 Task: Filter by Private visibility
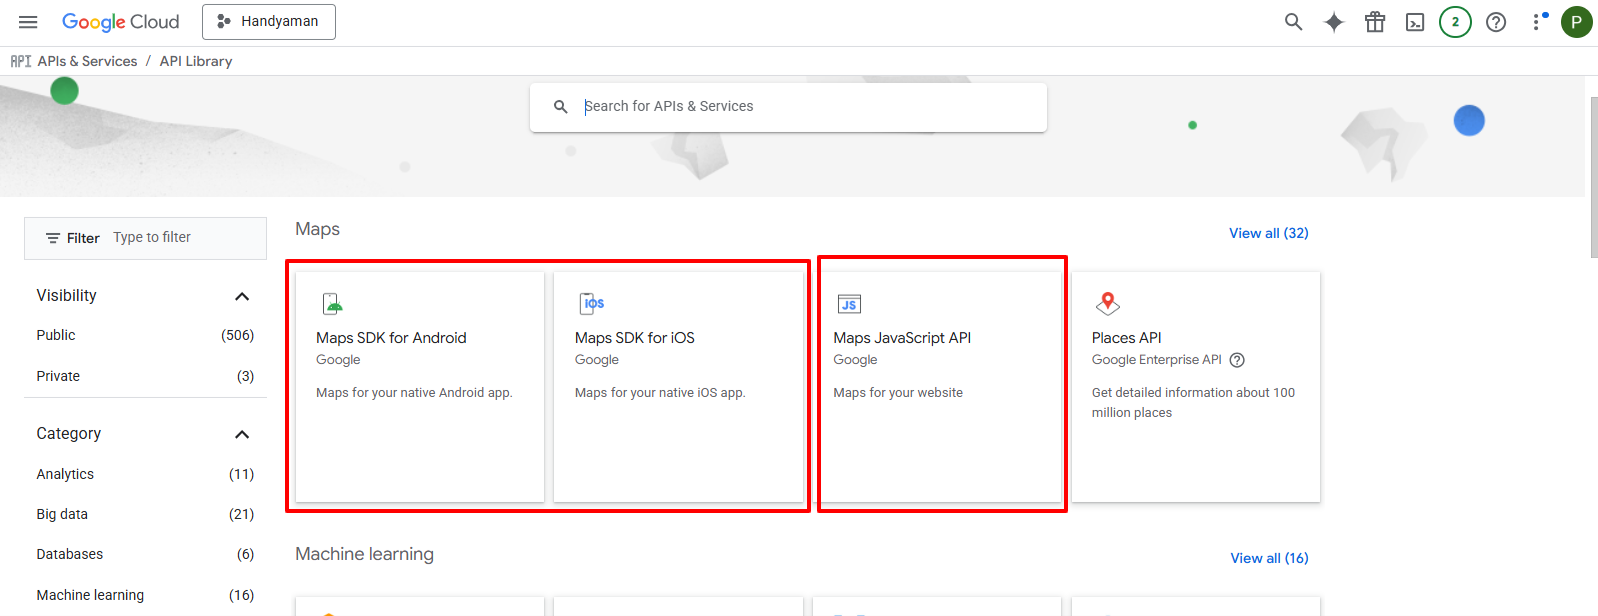[58, 376]
